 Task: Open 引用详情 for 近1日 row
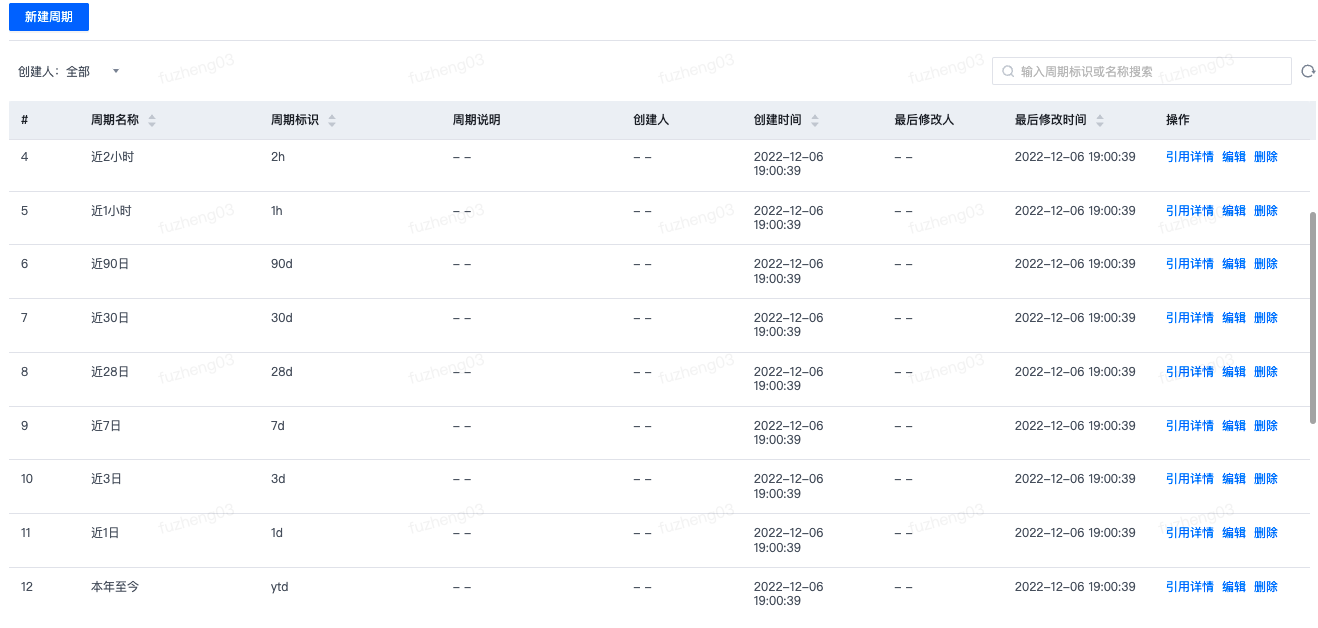[1190, 533]
